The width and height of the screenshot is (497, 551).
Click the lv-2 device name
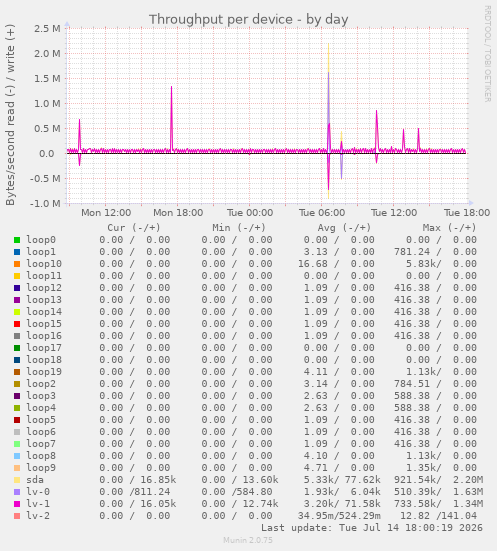coord(38,516)
